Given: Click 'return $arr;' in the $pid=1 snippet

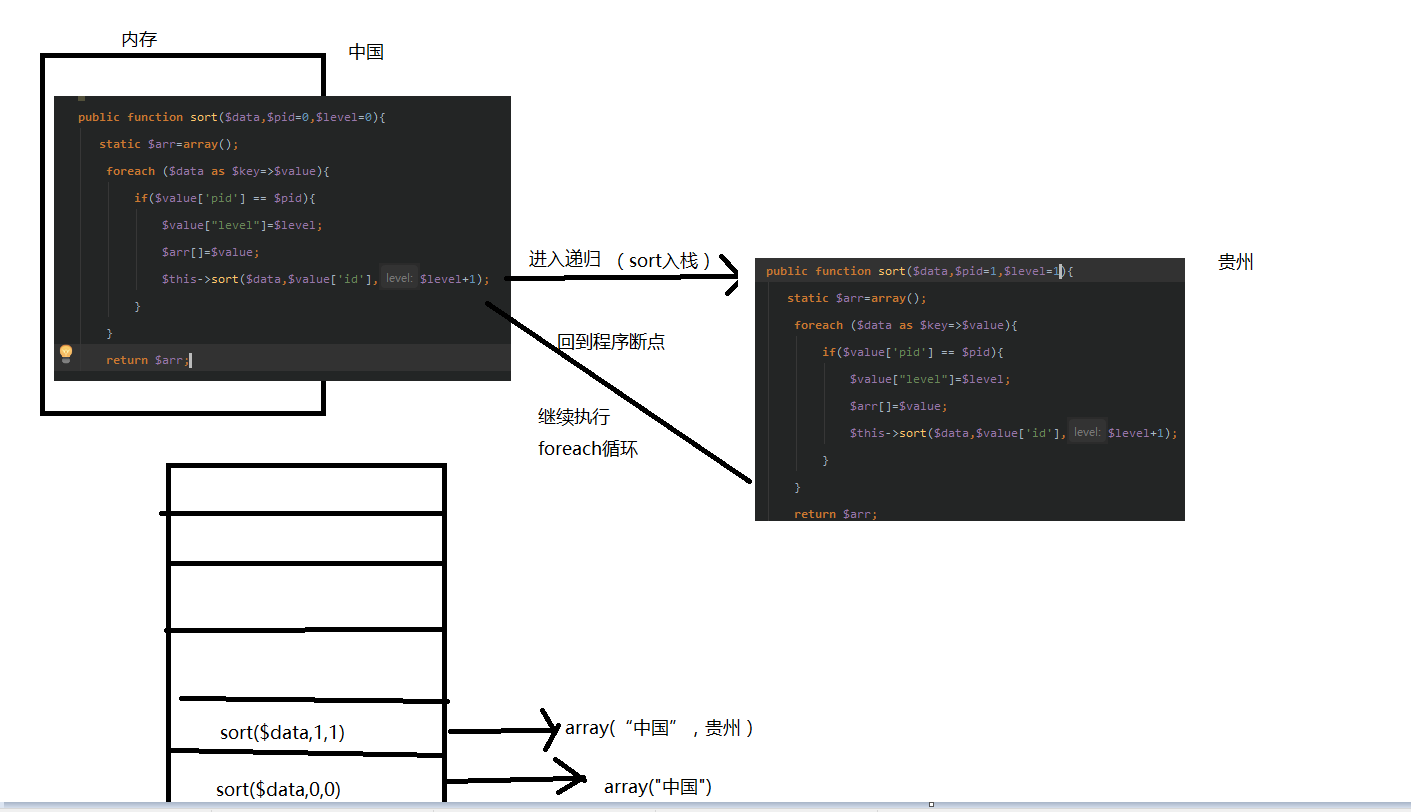Looking at the screenshot, I should [x=836, y=514].
